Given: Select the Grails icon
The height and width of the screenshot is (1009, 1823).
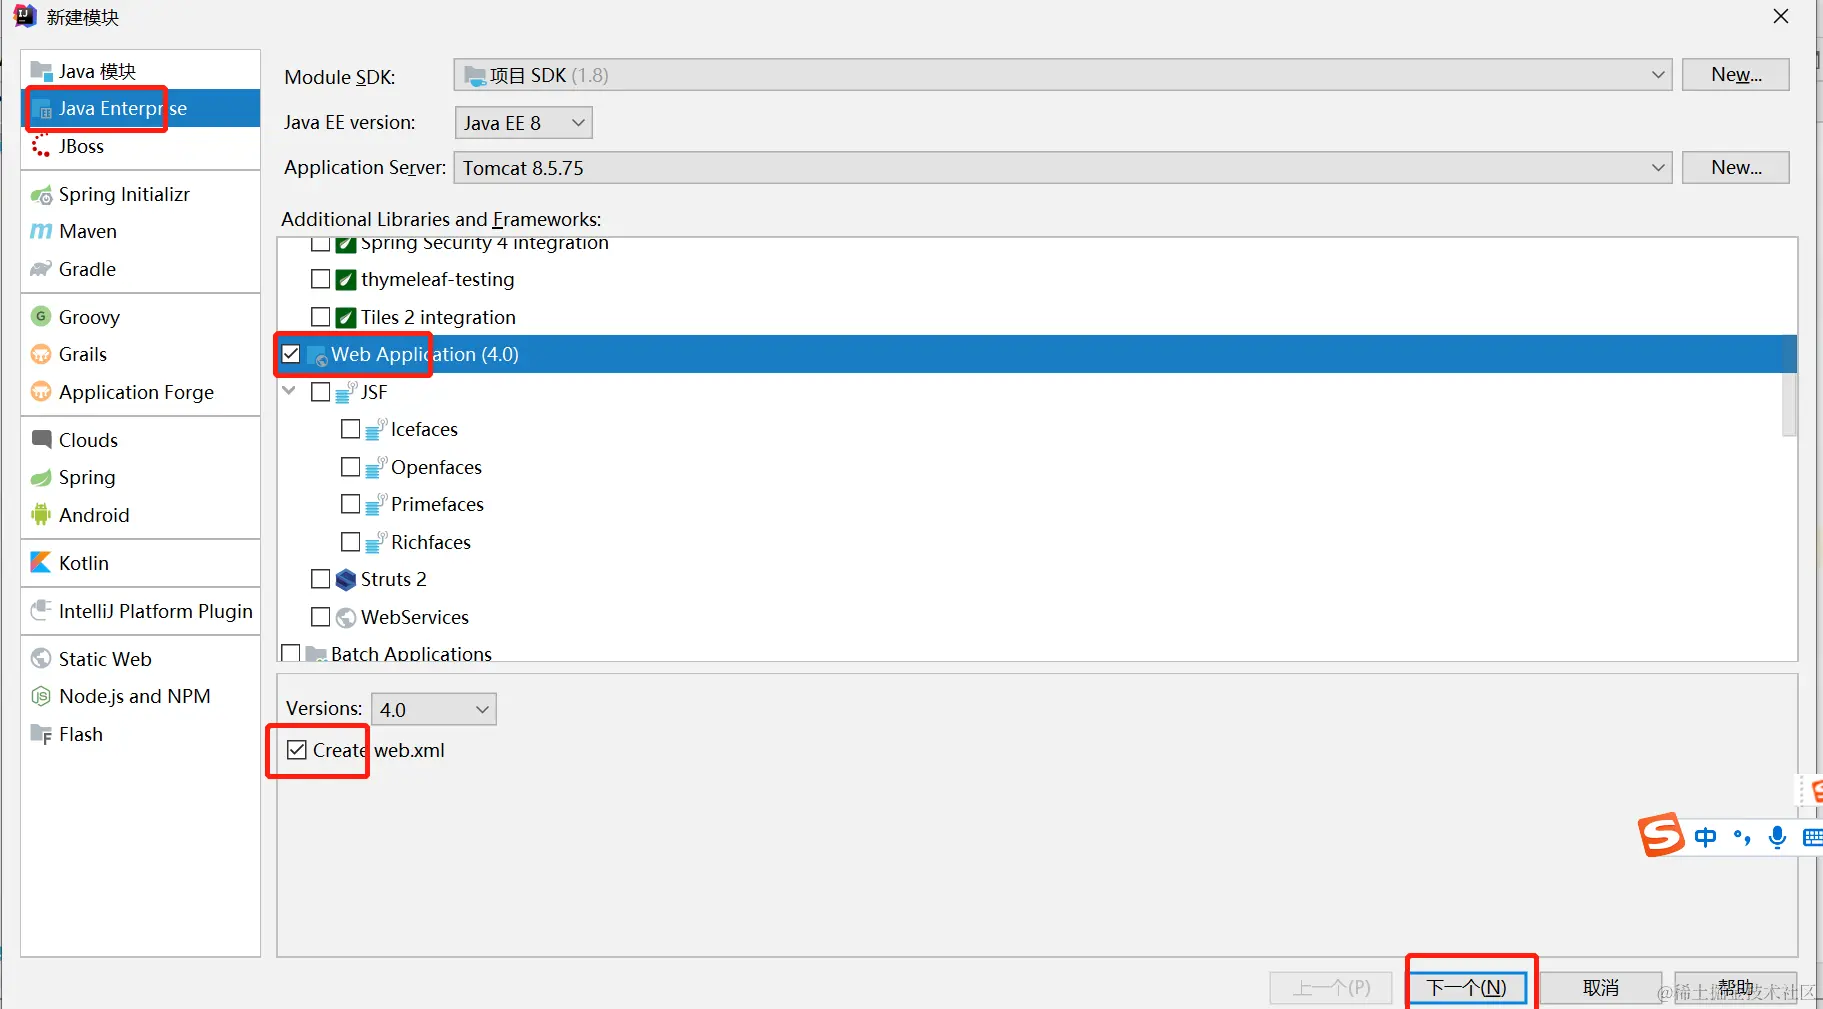Looking at the screenshot, I should (x=41, y=355).
